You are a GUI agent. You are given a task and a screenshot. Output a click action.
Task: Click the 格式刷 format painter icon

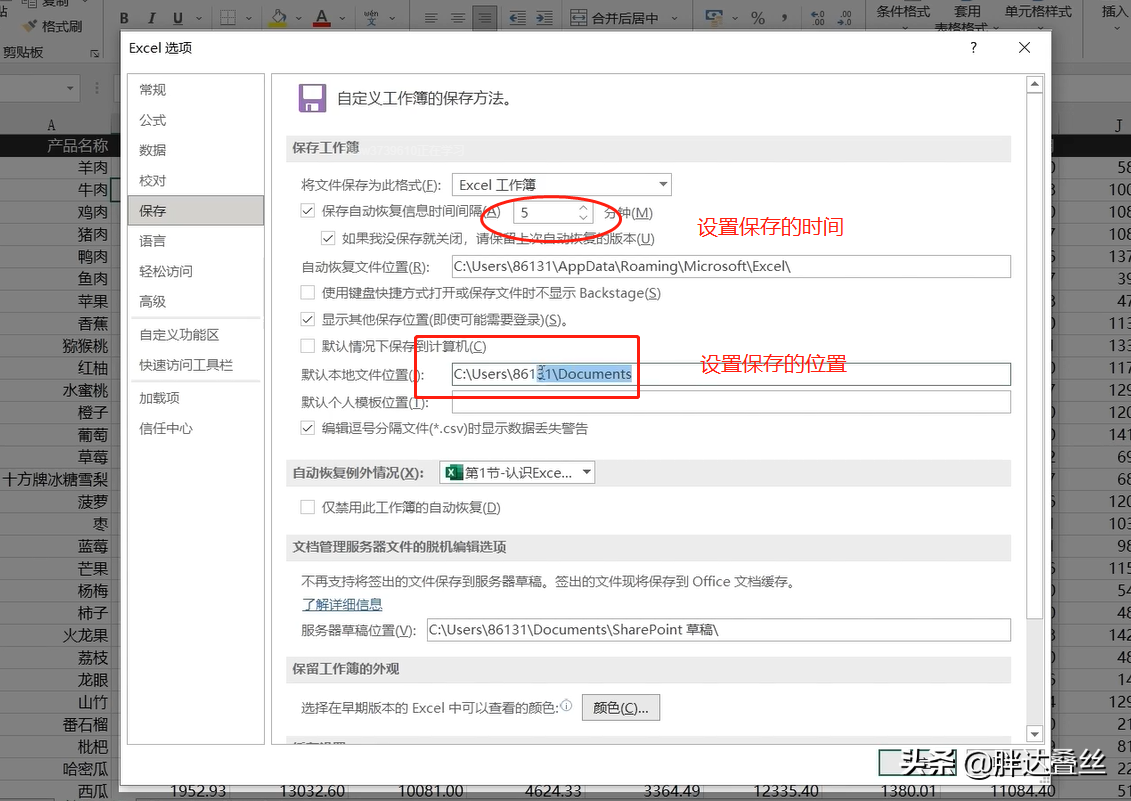[30, 26]
